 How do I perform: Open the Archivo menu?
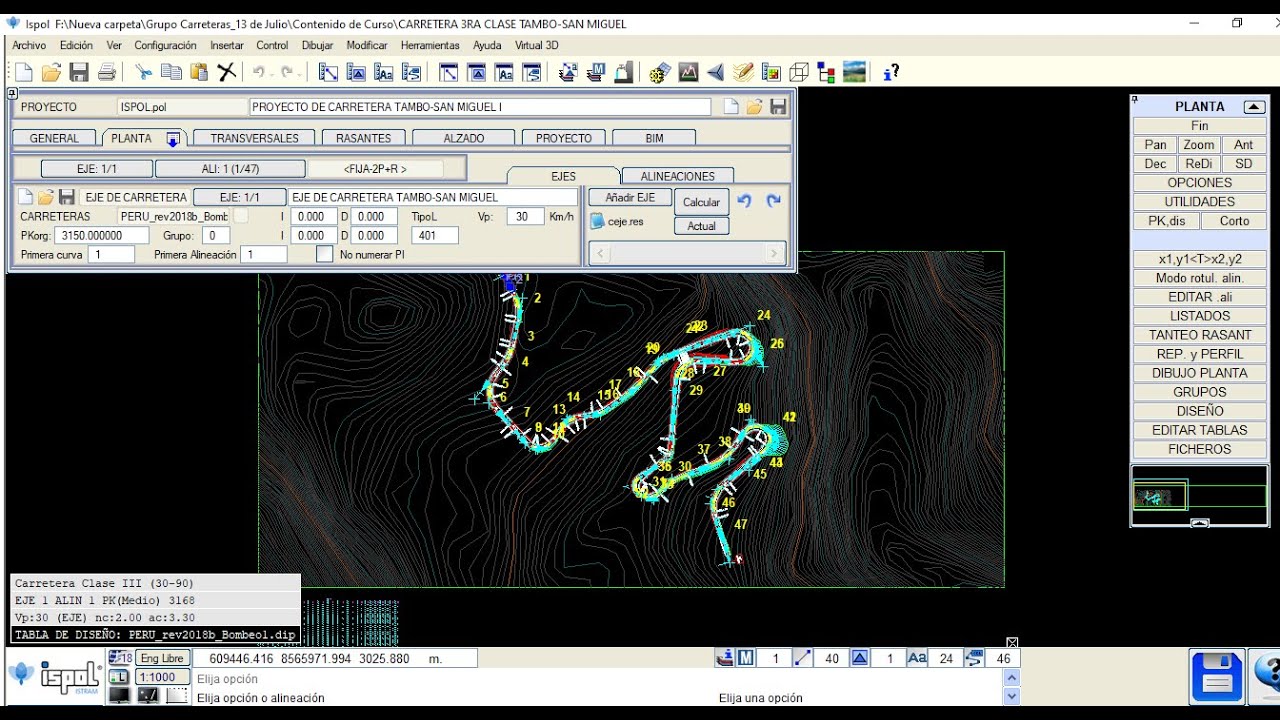point(29,45)
